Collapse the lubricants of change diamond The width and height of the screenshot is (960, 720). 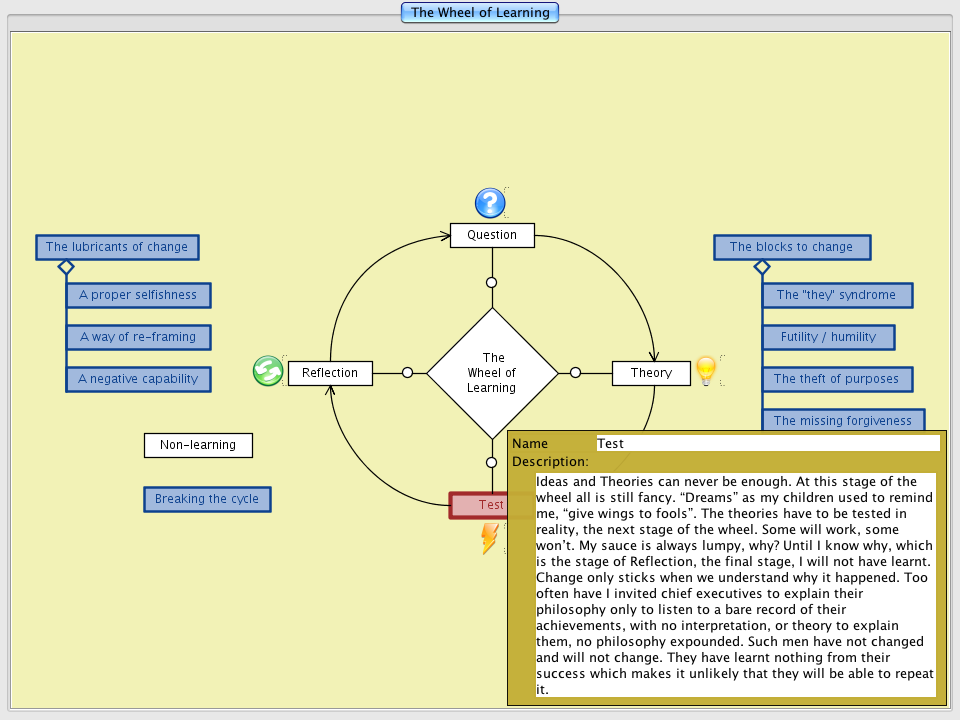(66, 267)
